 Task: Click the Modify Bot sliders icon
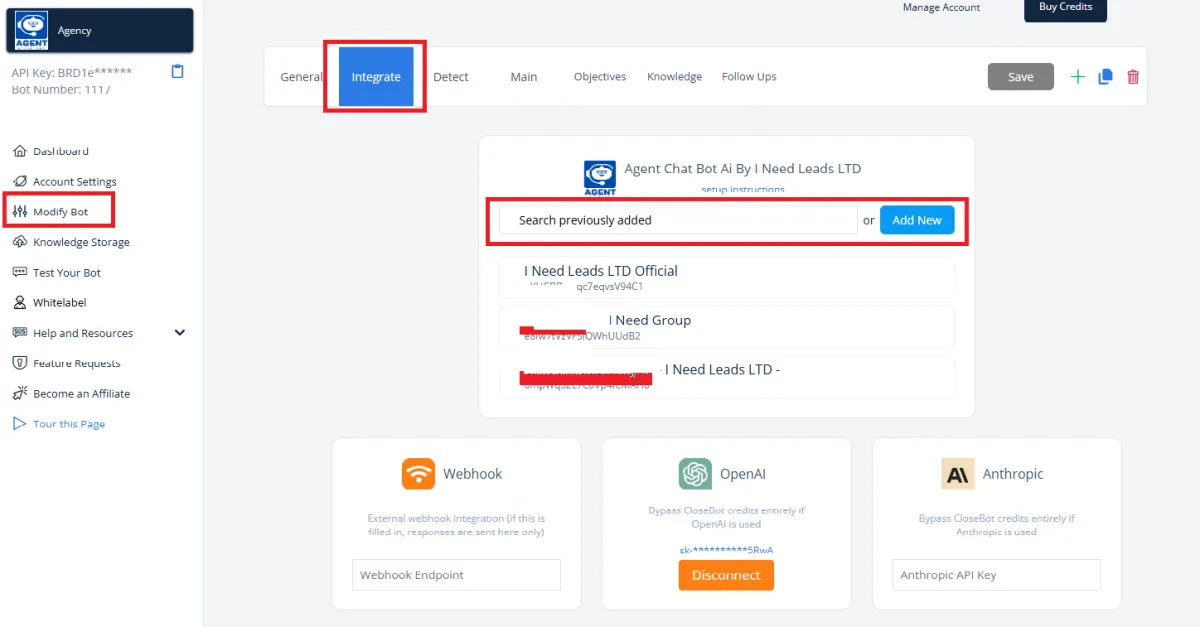(x=19, y=212)
